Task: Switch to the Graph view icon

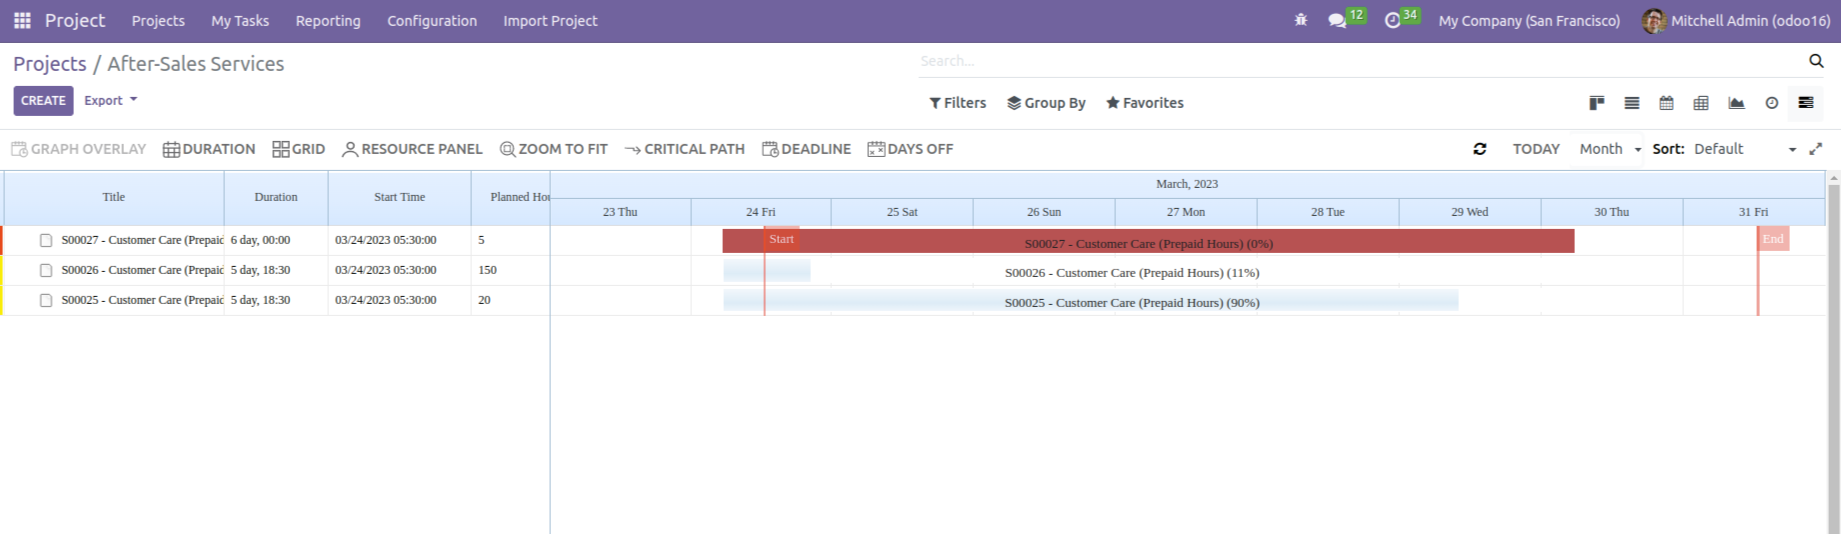Action: click(x=1737, y=103)
